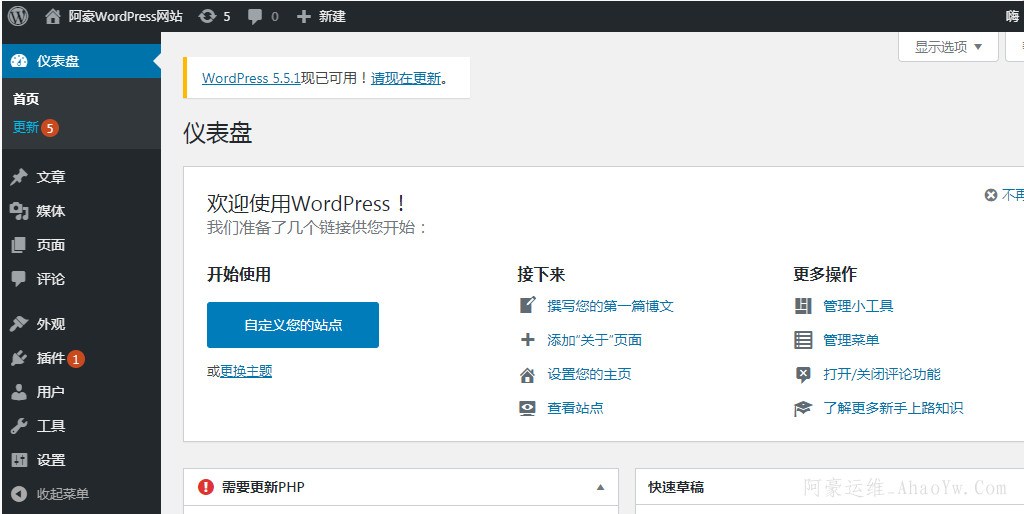This screenshot has height=514, width=1024.
Task: Toggle the 快速草稿 panel header
Action: click(676, 487)
